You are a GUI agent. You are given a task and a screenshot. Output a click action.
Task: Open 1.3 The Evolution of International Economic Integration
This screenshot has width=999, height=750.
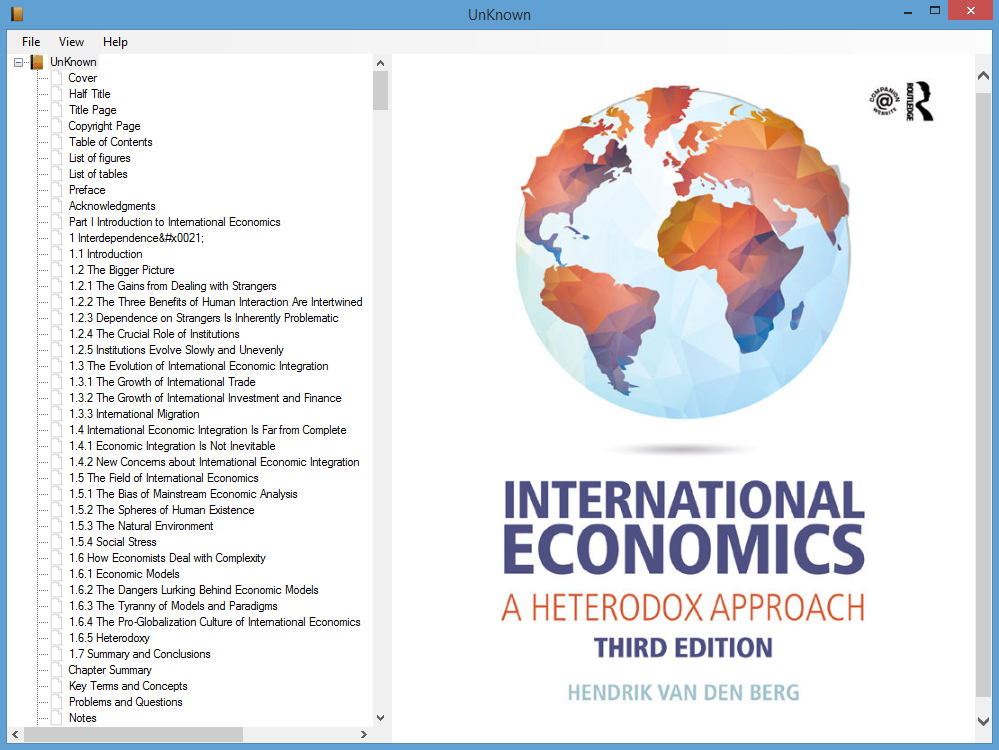tap(199, 366)
